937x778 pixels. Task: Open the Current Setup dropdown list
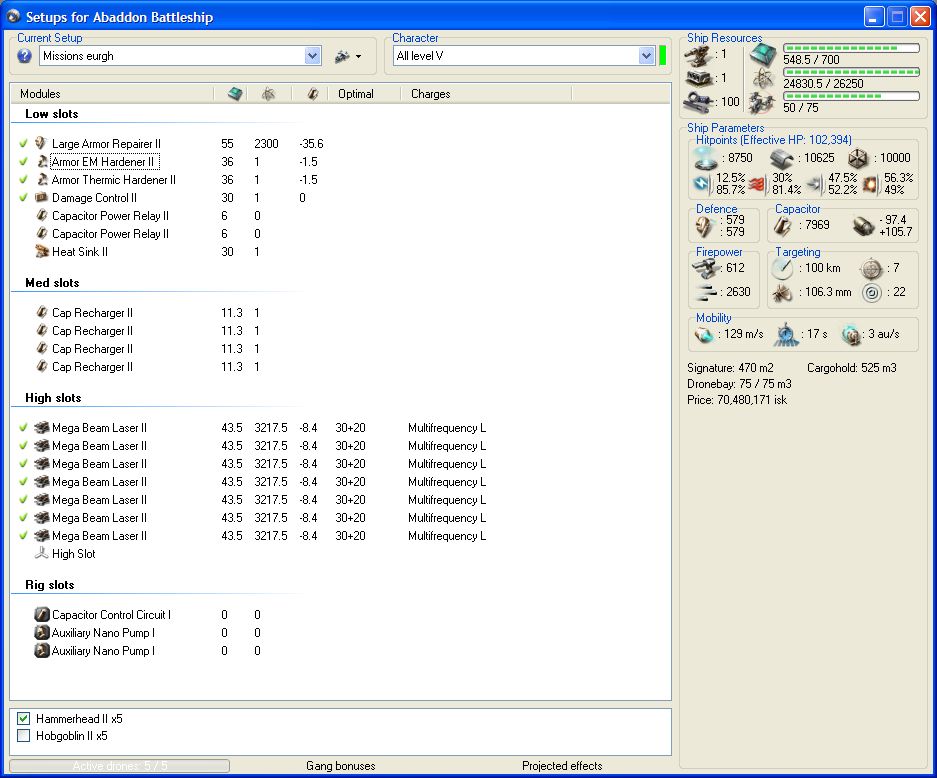point(312,56)
